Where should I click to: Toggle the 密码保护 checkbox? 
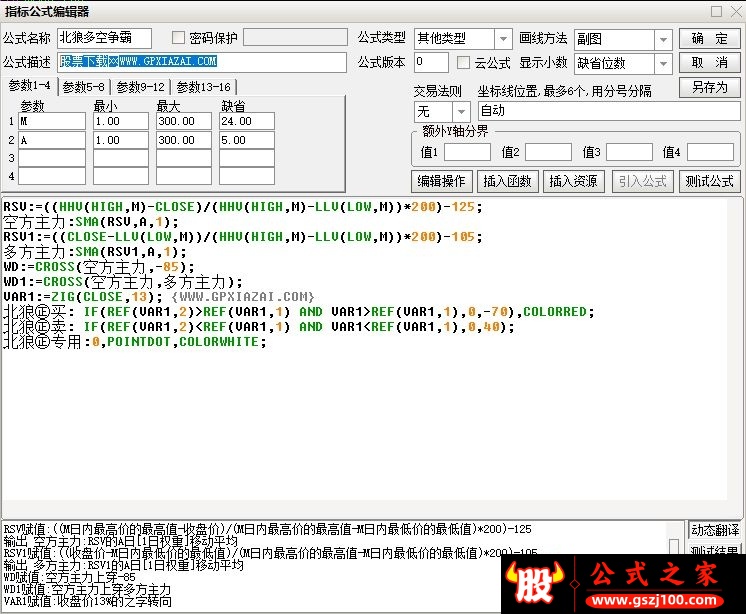coord(179,38)
